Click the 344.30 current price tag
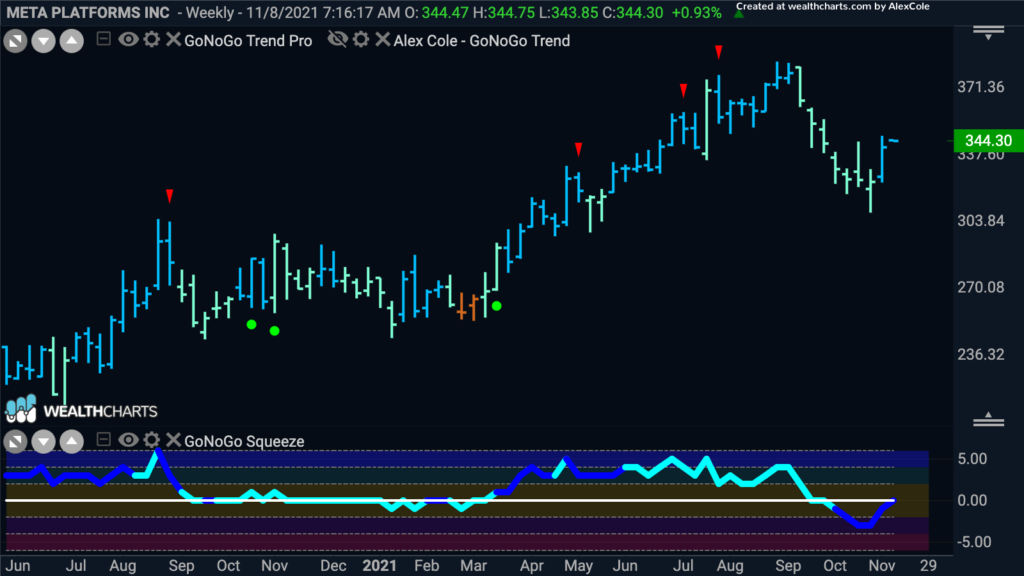This screenshot has height=576, width=1024. pyautogui.click(x=988, y=140)
